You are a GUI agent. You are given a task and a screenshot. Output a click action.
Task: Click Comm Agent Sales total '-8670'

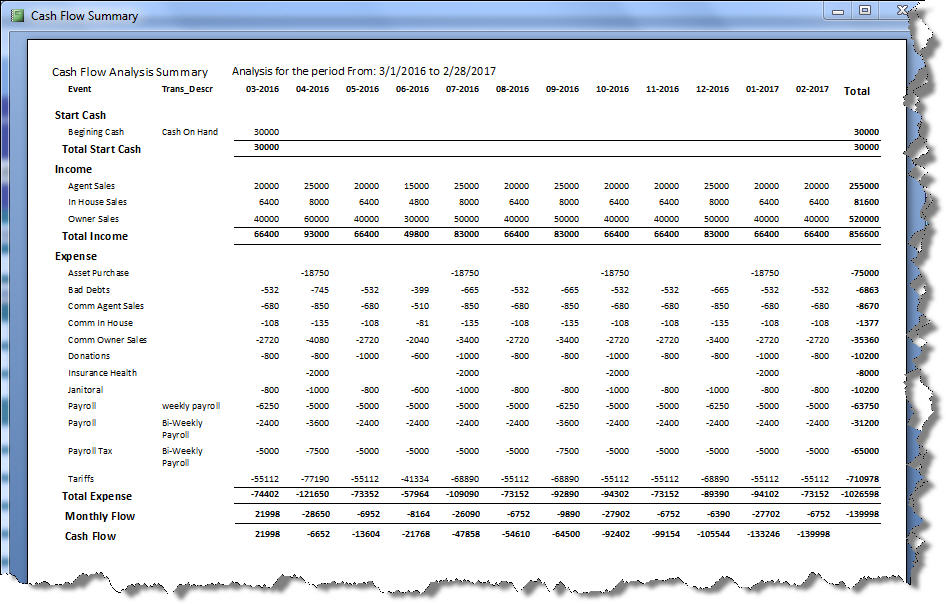[867, 306]
